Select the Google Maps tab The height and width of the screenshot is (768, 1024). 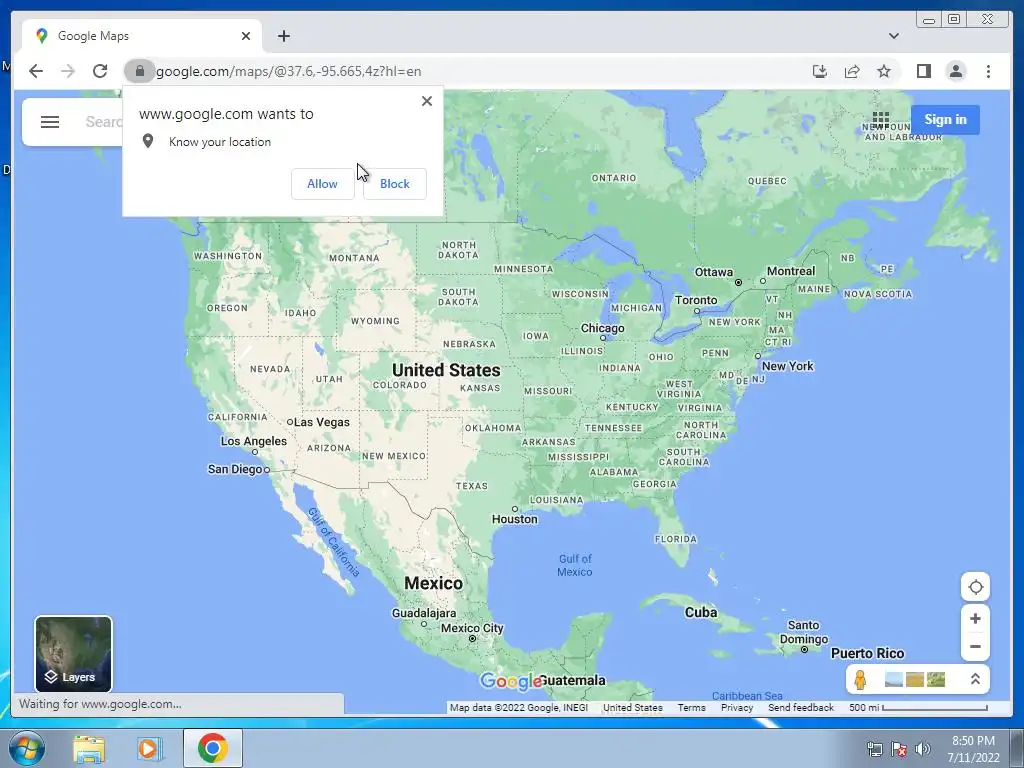click(x=142, y=36)
